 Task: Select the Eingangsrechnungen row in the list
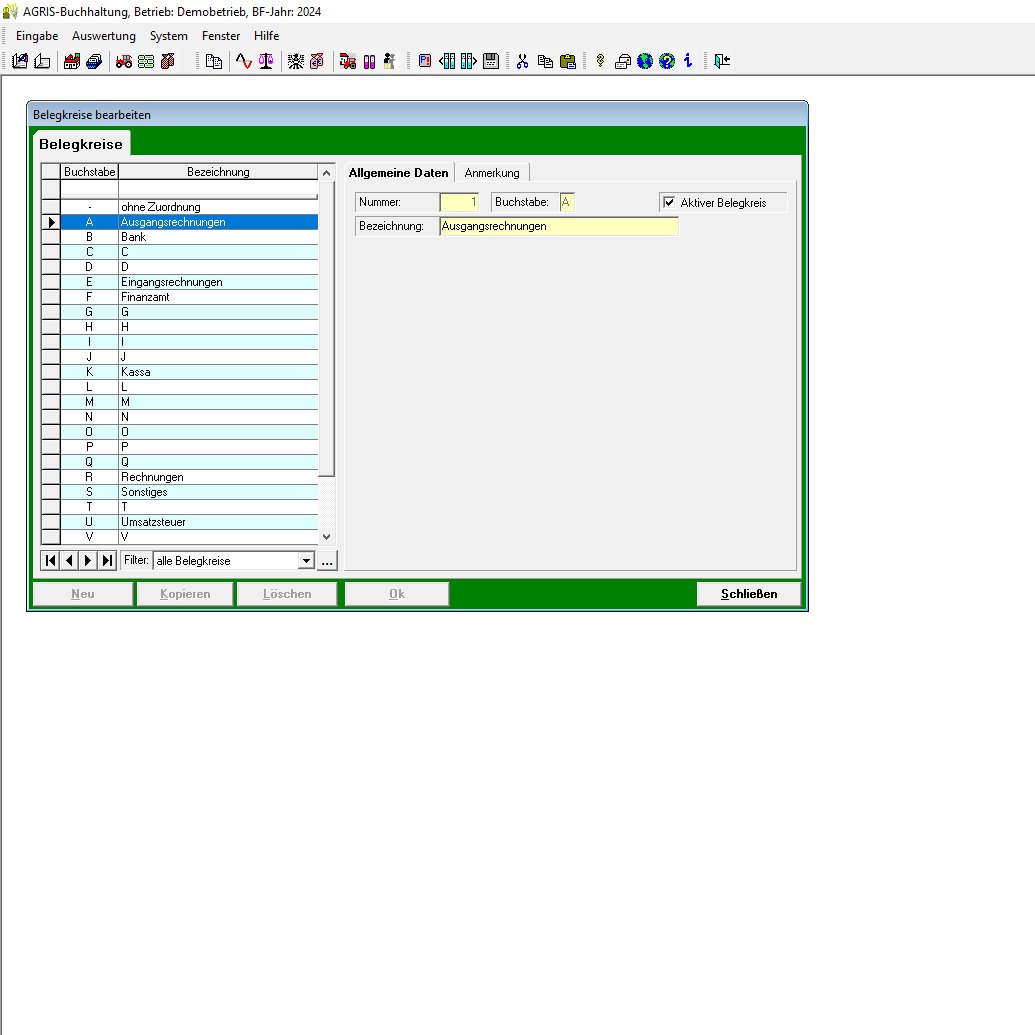[170, 282]
